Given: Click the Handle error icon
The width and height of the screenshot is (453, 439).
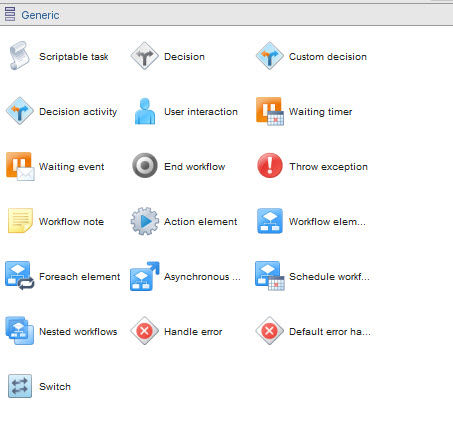Looking at the screenshot, I should pos(144,330).
